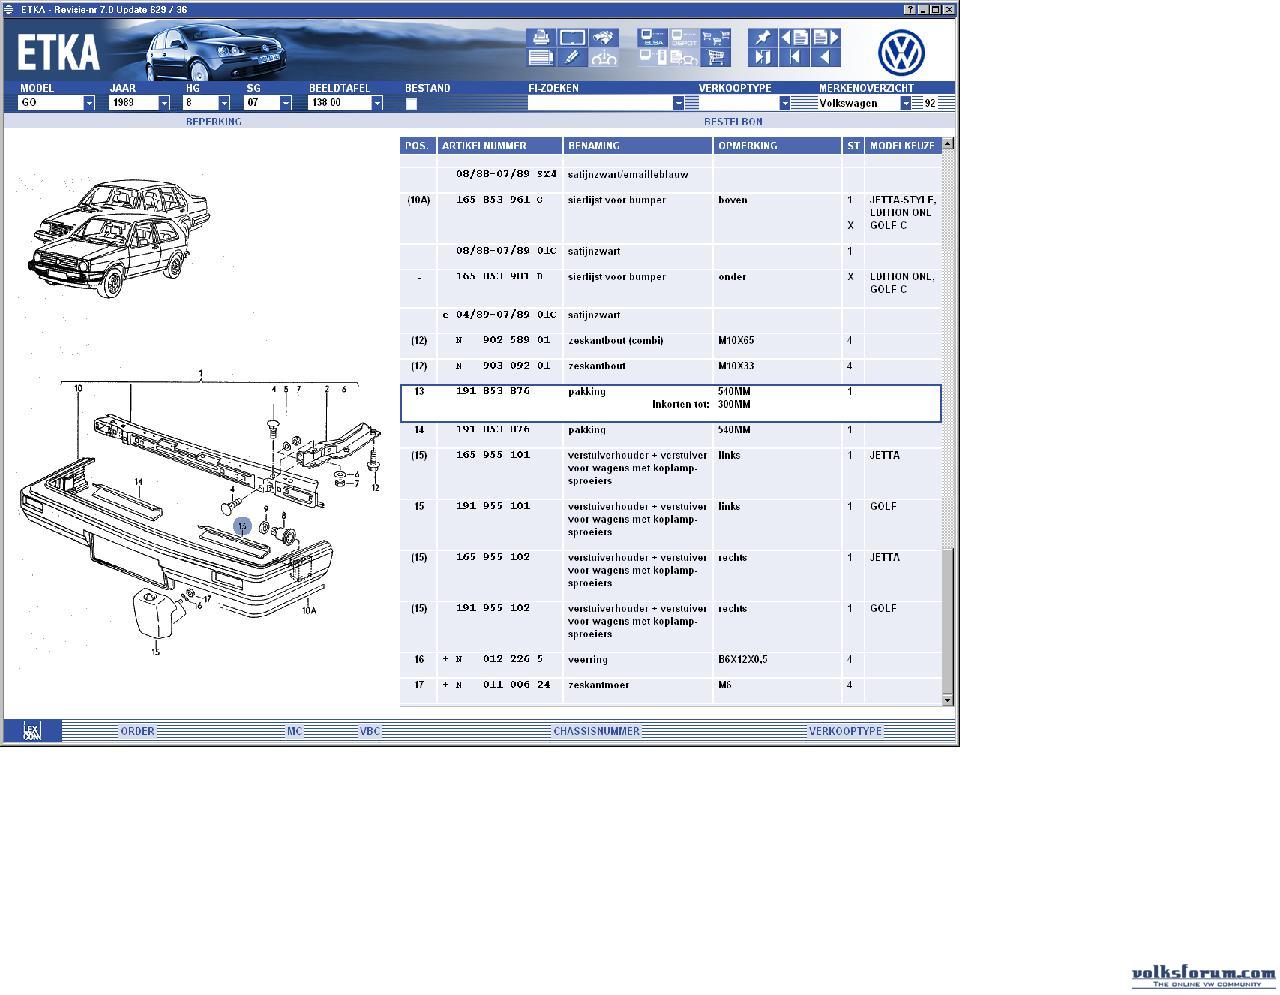Viewport: 1280px width, 995px height.
Task: Click the document with car icon
Action: point(684,57)
